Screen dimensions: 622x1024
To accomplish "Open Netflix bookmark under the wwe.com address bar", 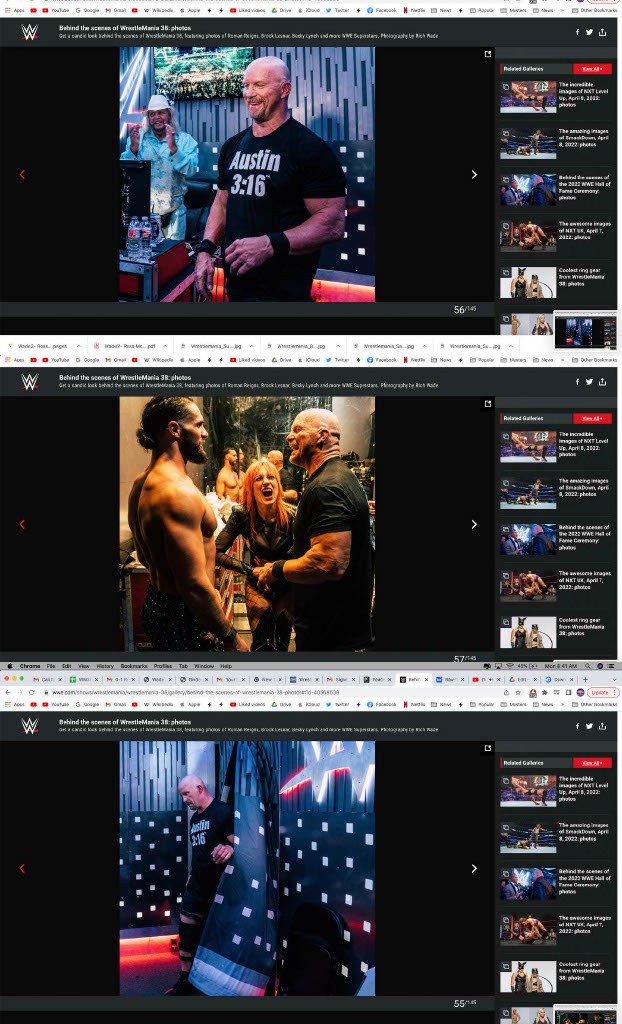I will click(x=416, y=705).
